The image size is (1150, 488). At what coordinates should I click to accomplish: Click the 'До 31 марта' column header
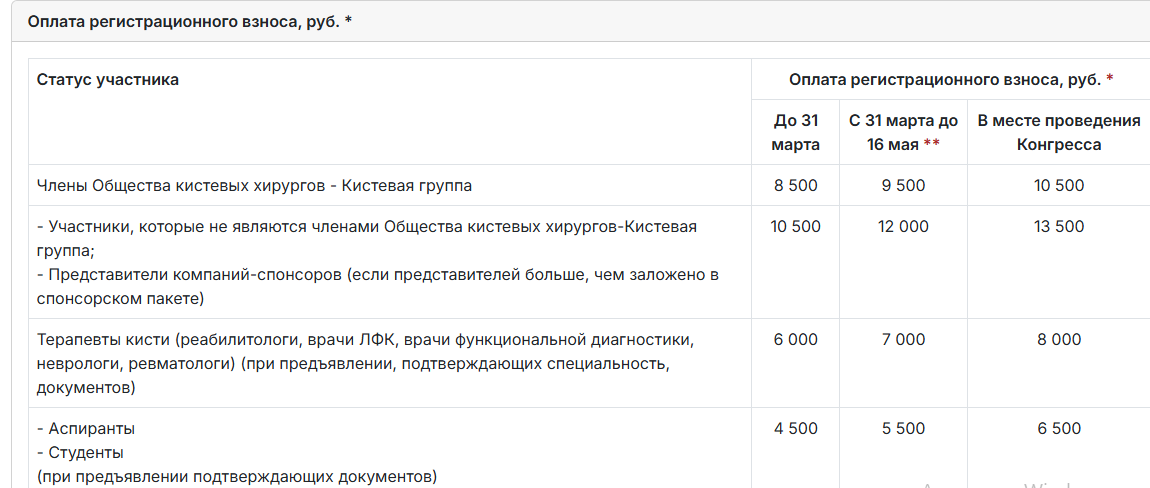pyautogui.click(x=795, y=132)
